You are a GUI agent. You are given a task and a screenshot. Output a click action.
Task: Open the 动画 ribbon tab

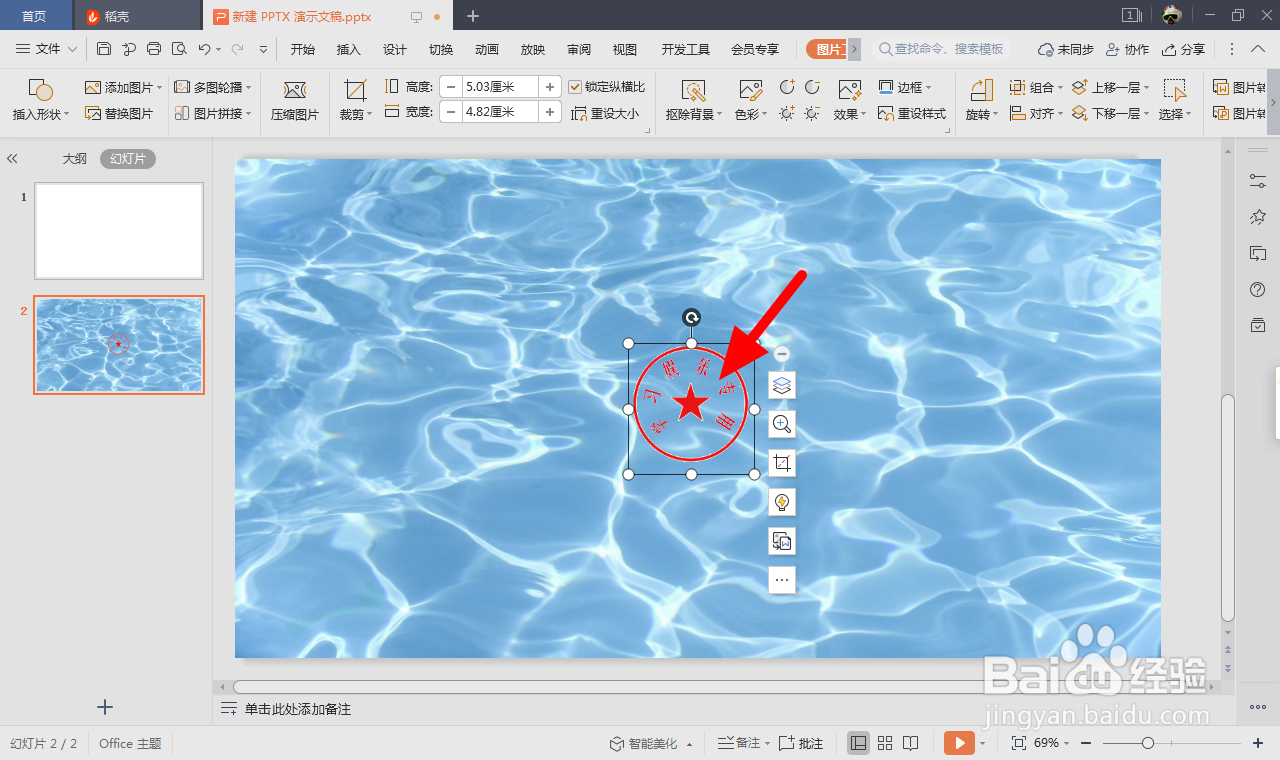(x=487, y=49)
